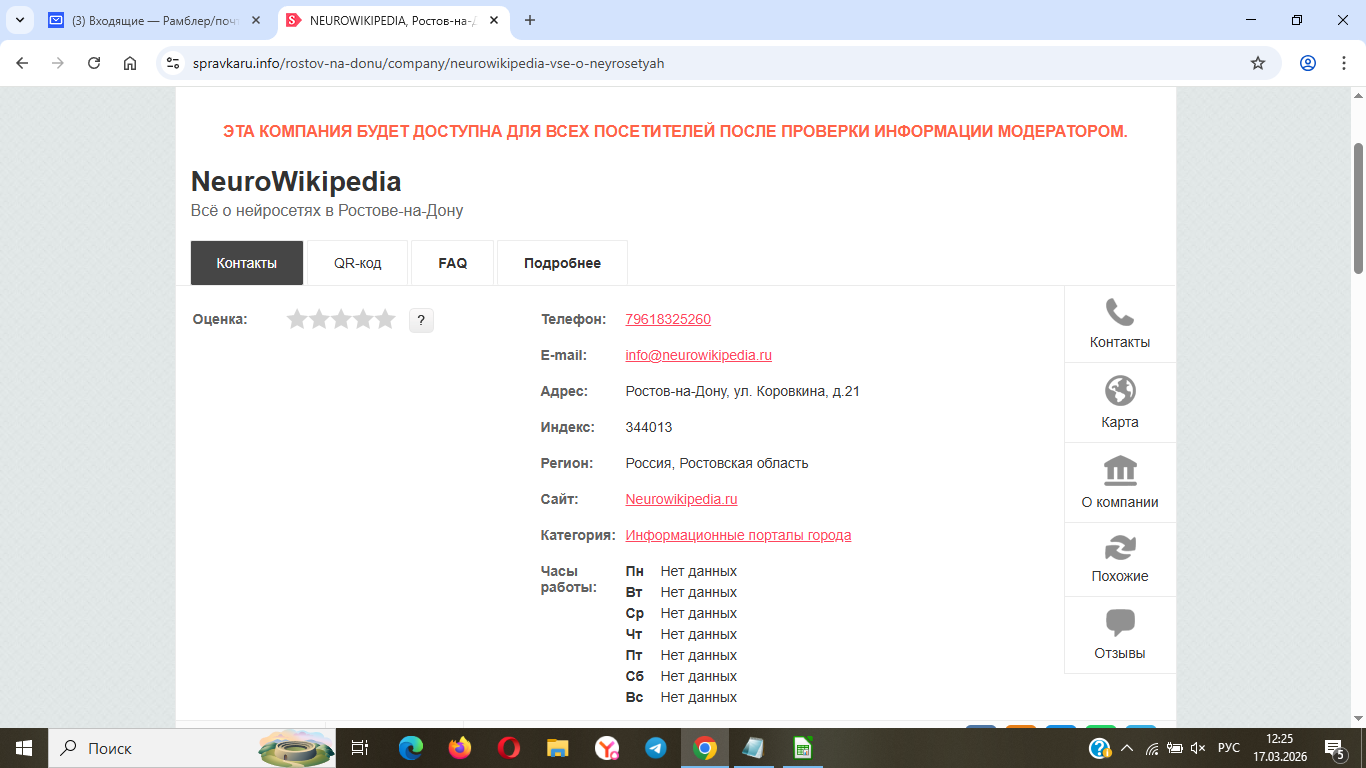1366x768 pixels.
Task: Close the NEUROWIKIPEDIA tab
Action: coord(493,20)
